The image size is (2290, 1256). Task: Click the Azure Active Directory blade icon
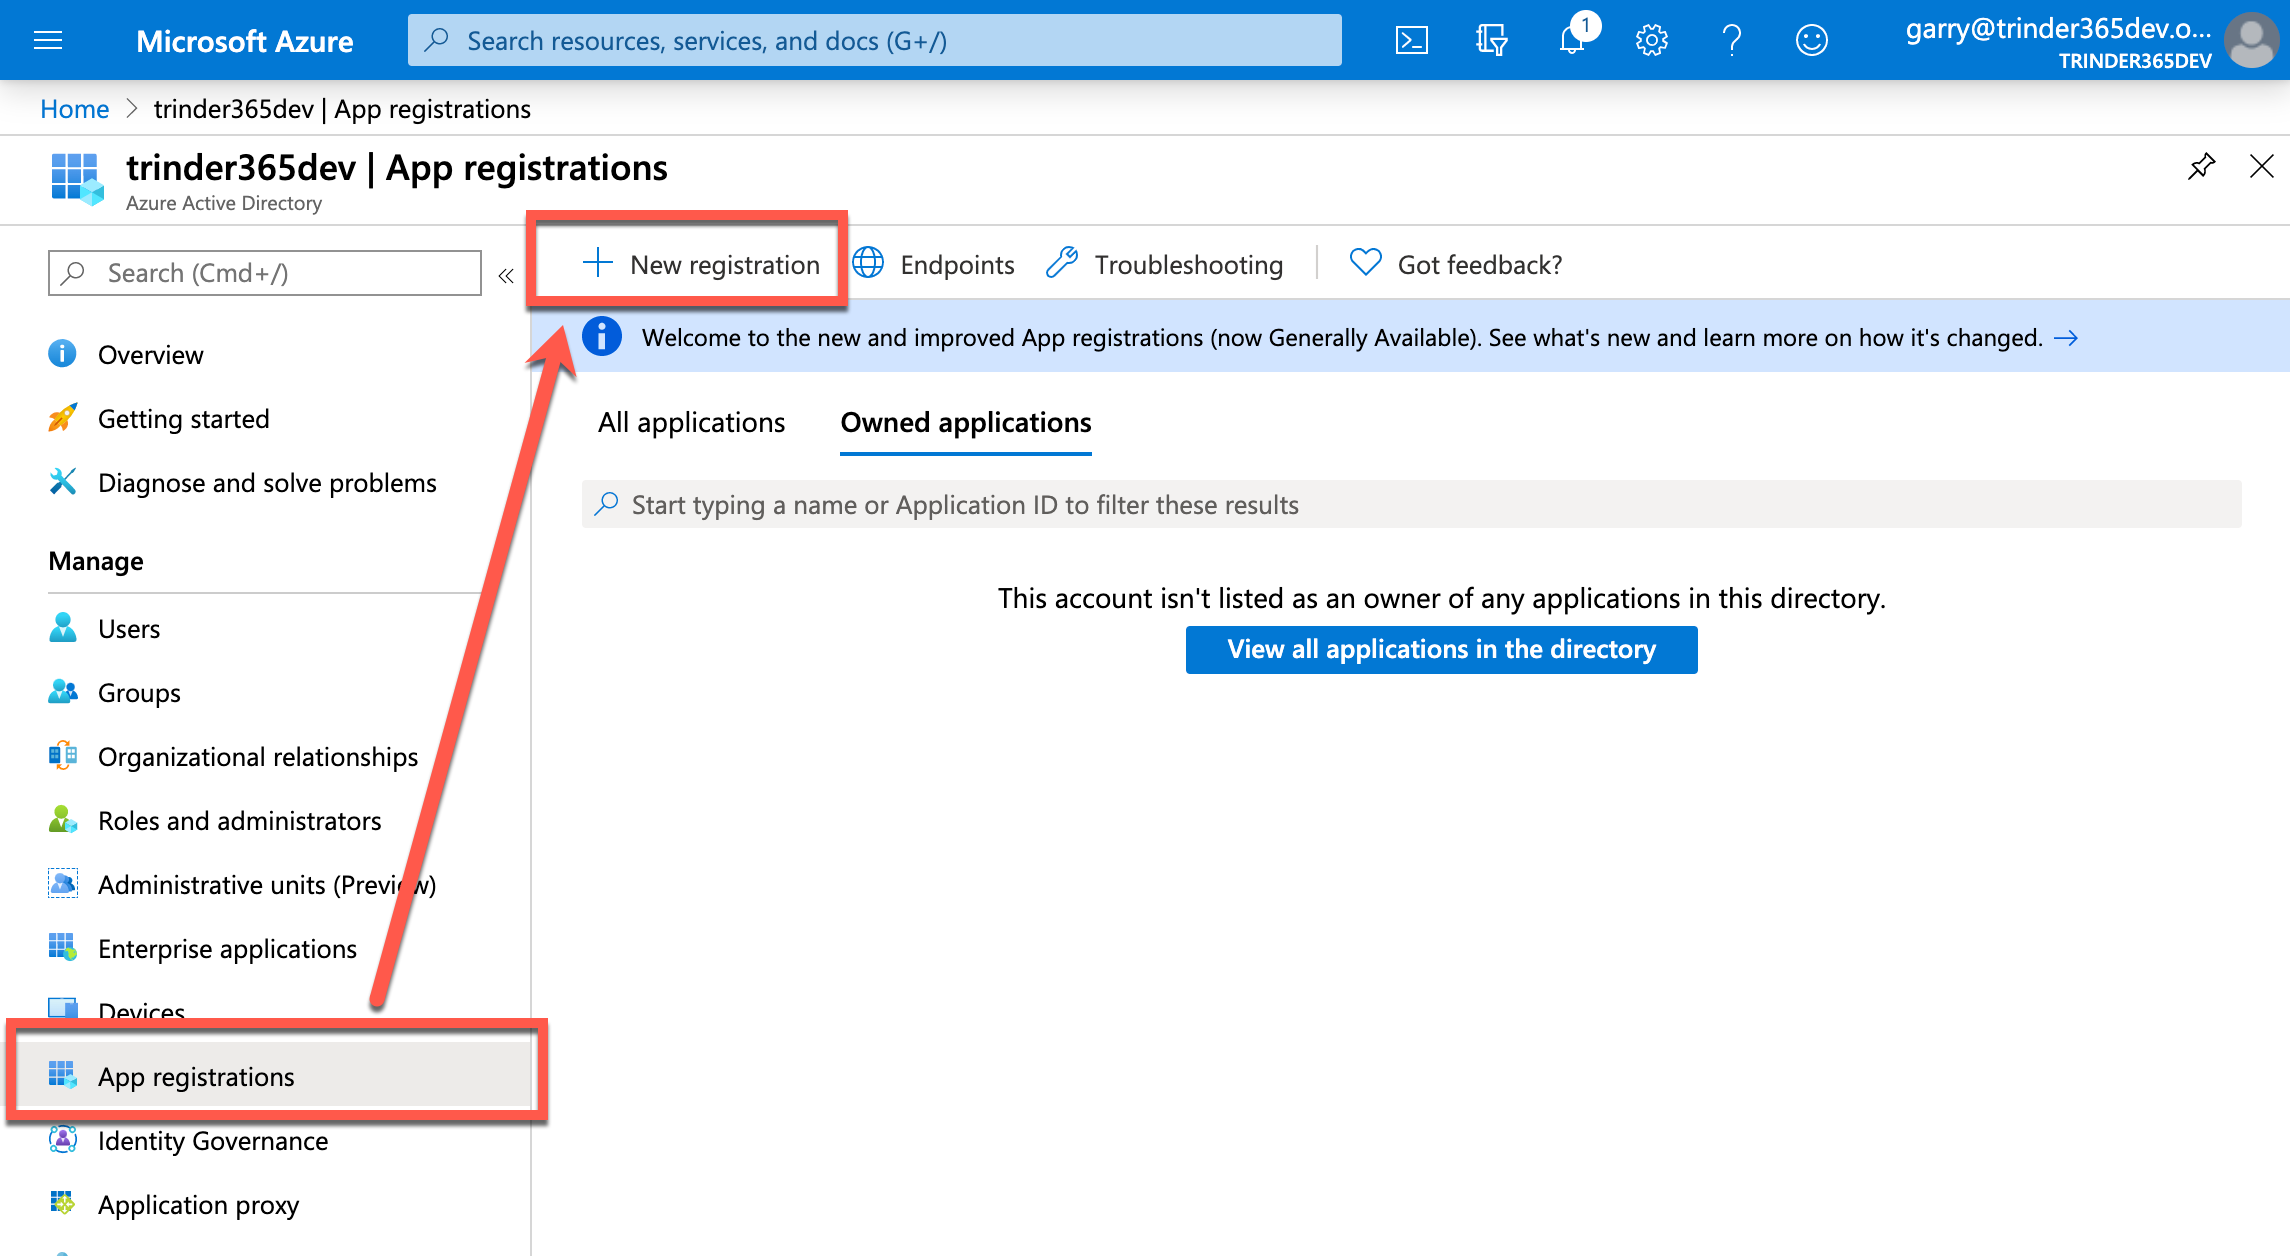click(x=77, y=179)
